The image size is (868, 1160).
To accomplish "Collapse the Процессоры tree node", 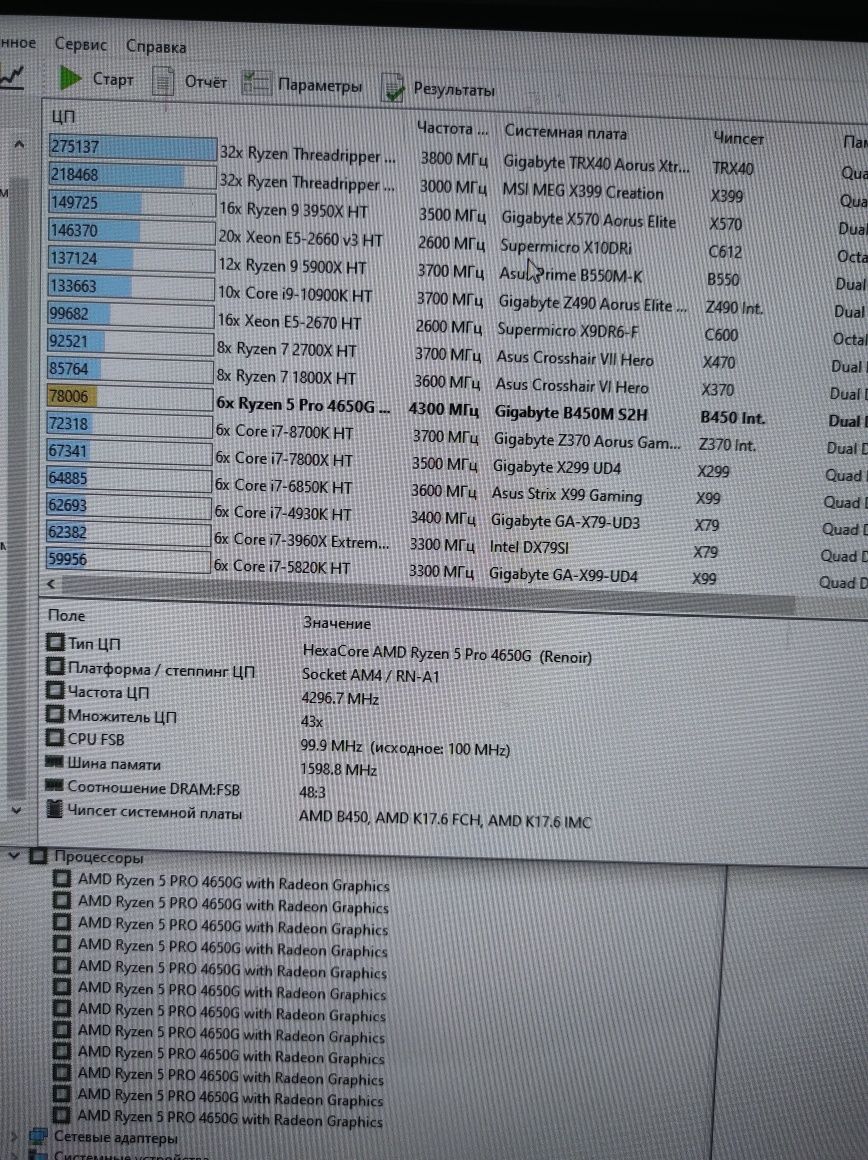I will point(13,855).
